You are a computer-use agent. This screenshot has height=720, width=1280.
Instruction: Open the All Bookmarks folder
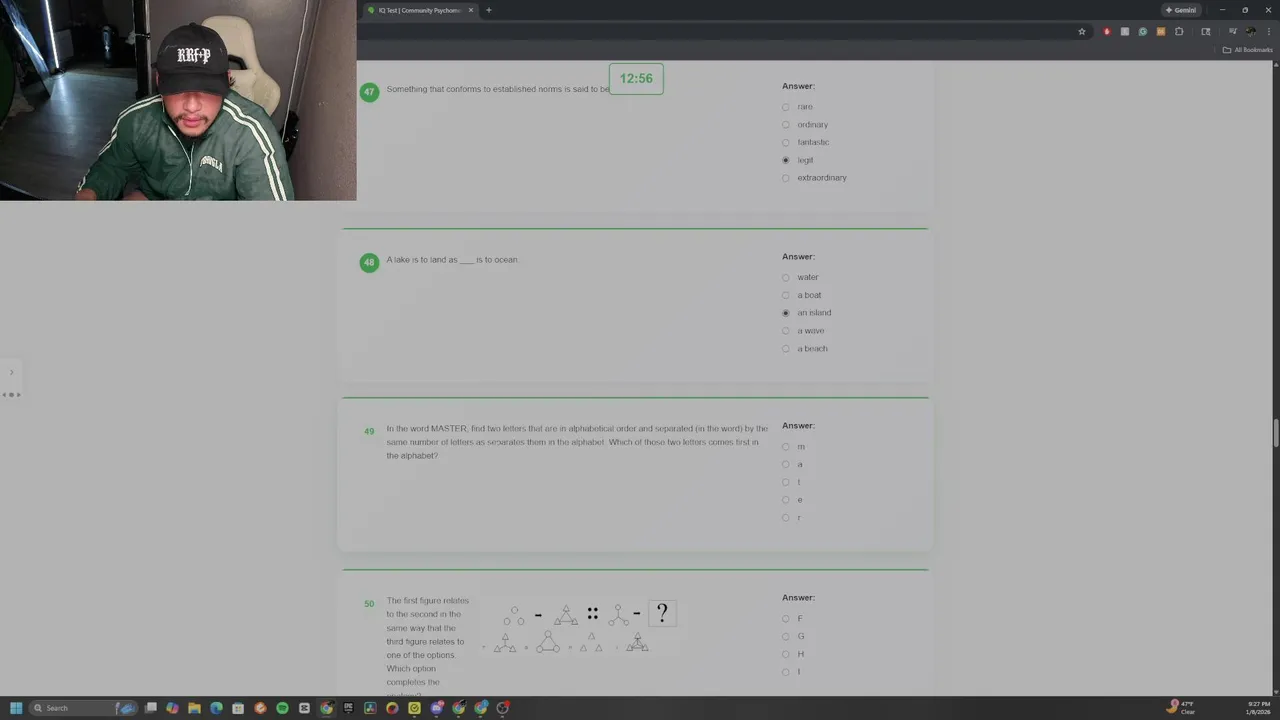coord(1247,50)
